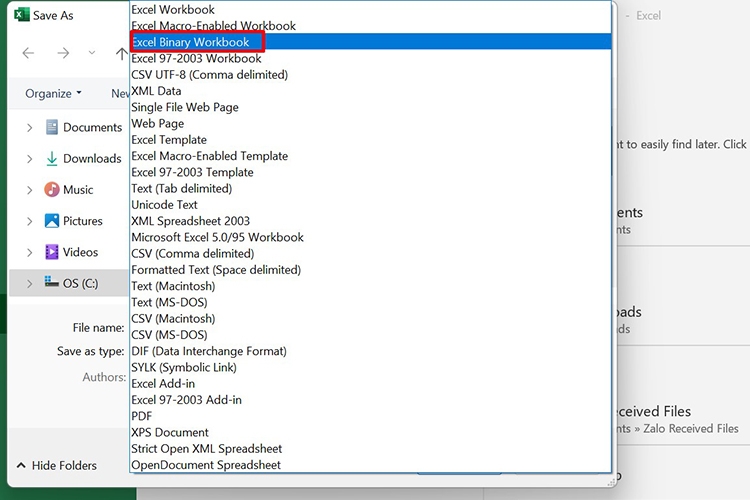Choose CSV UTF-8 (Comma delimited)
This screenshot has width=750, height=500.
370,75
